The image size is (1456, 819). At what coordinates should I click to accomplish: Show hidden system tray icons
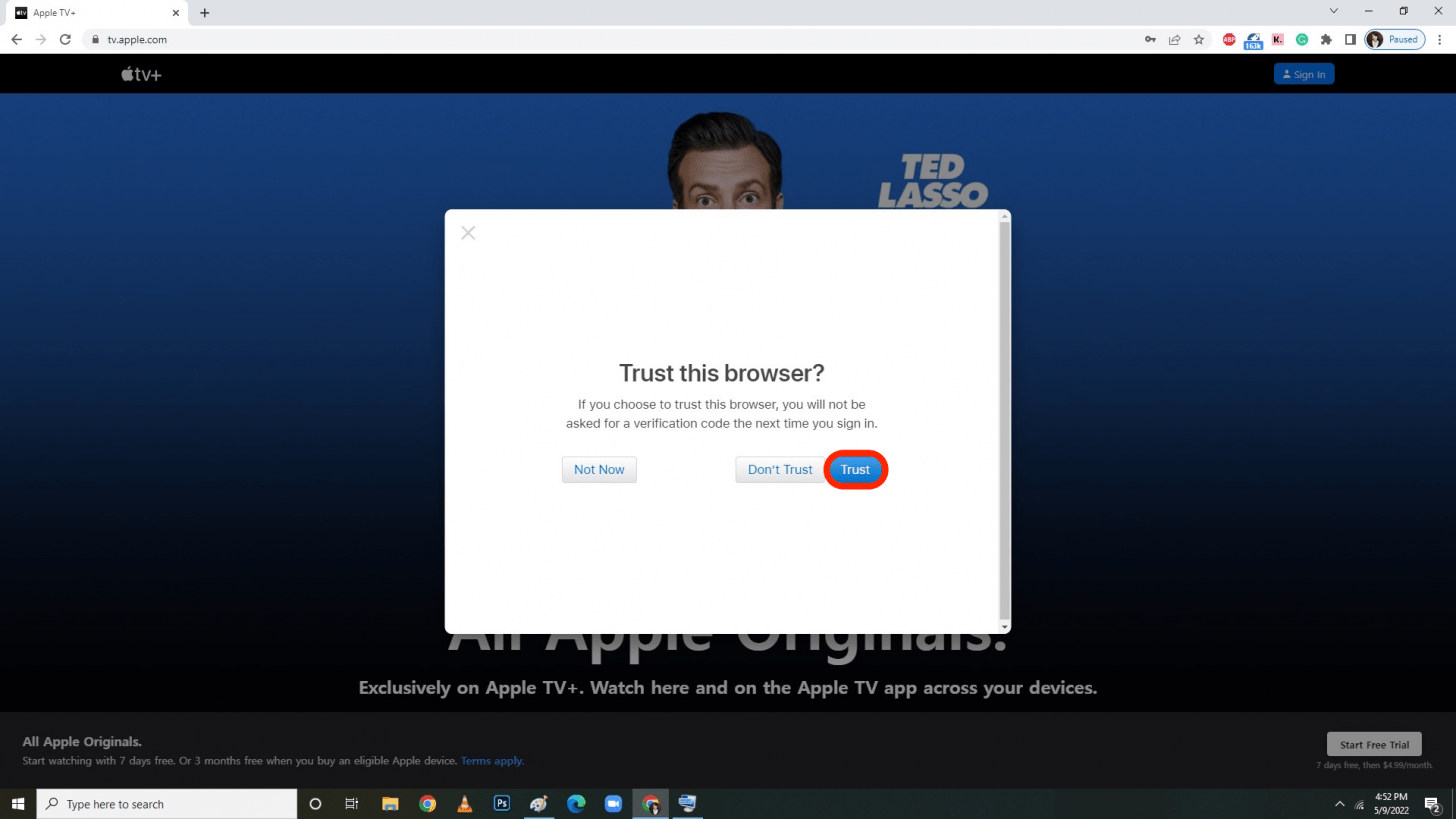(1339, 804)
